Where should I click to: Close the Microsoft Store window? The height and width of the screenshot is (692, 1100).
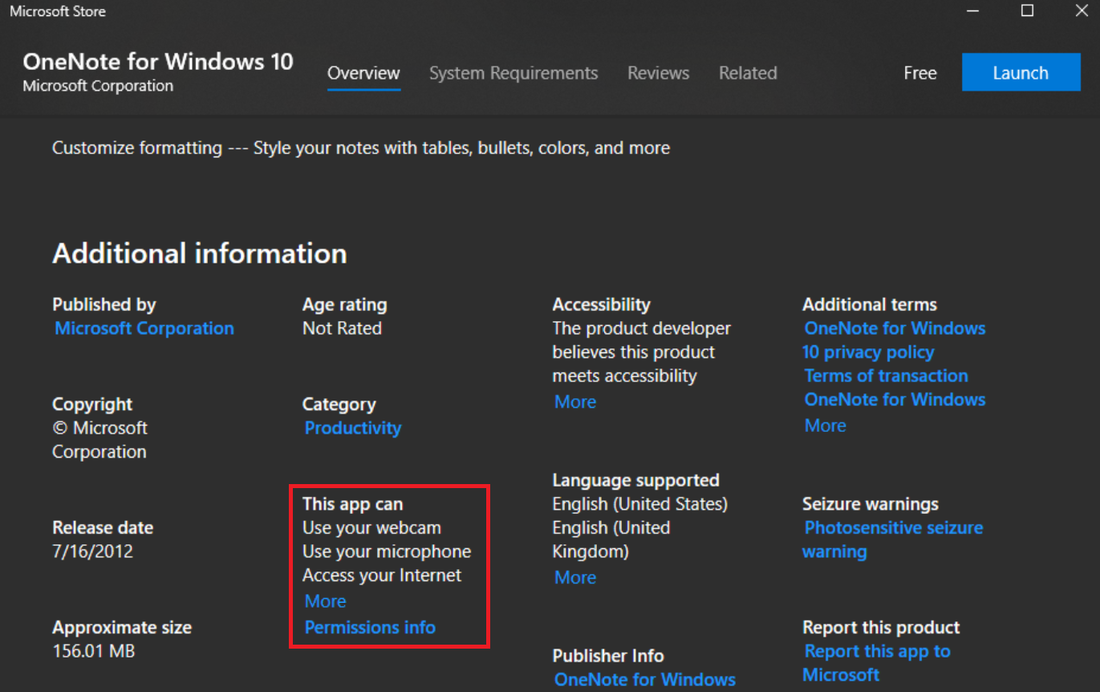click(1081, 11)
